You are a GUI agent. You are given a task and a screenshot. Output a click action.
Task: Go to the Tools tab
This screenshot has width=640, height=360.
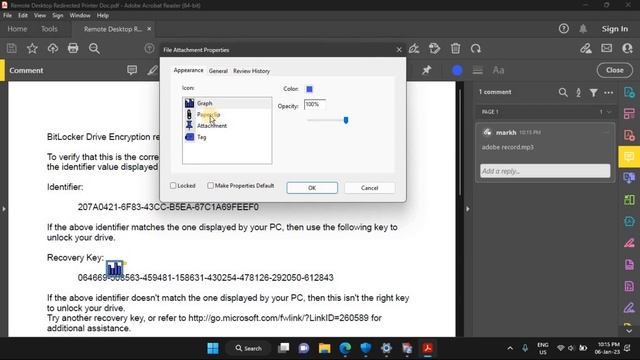49,29
